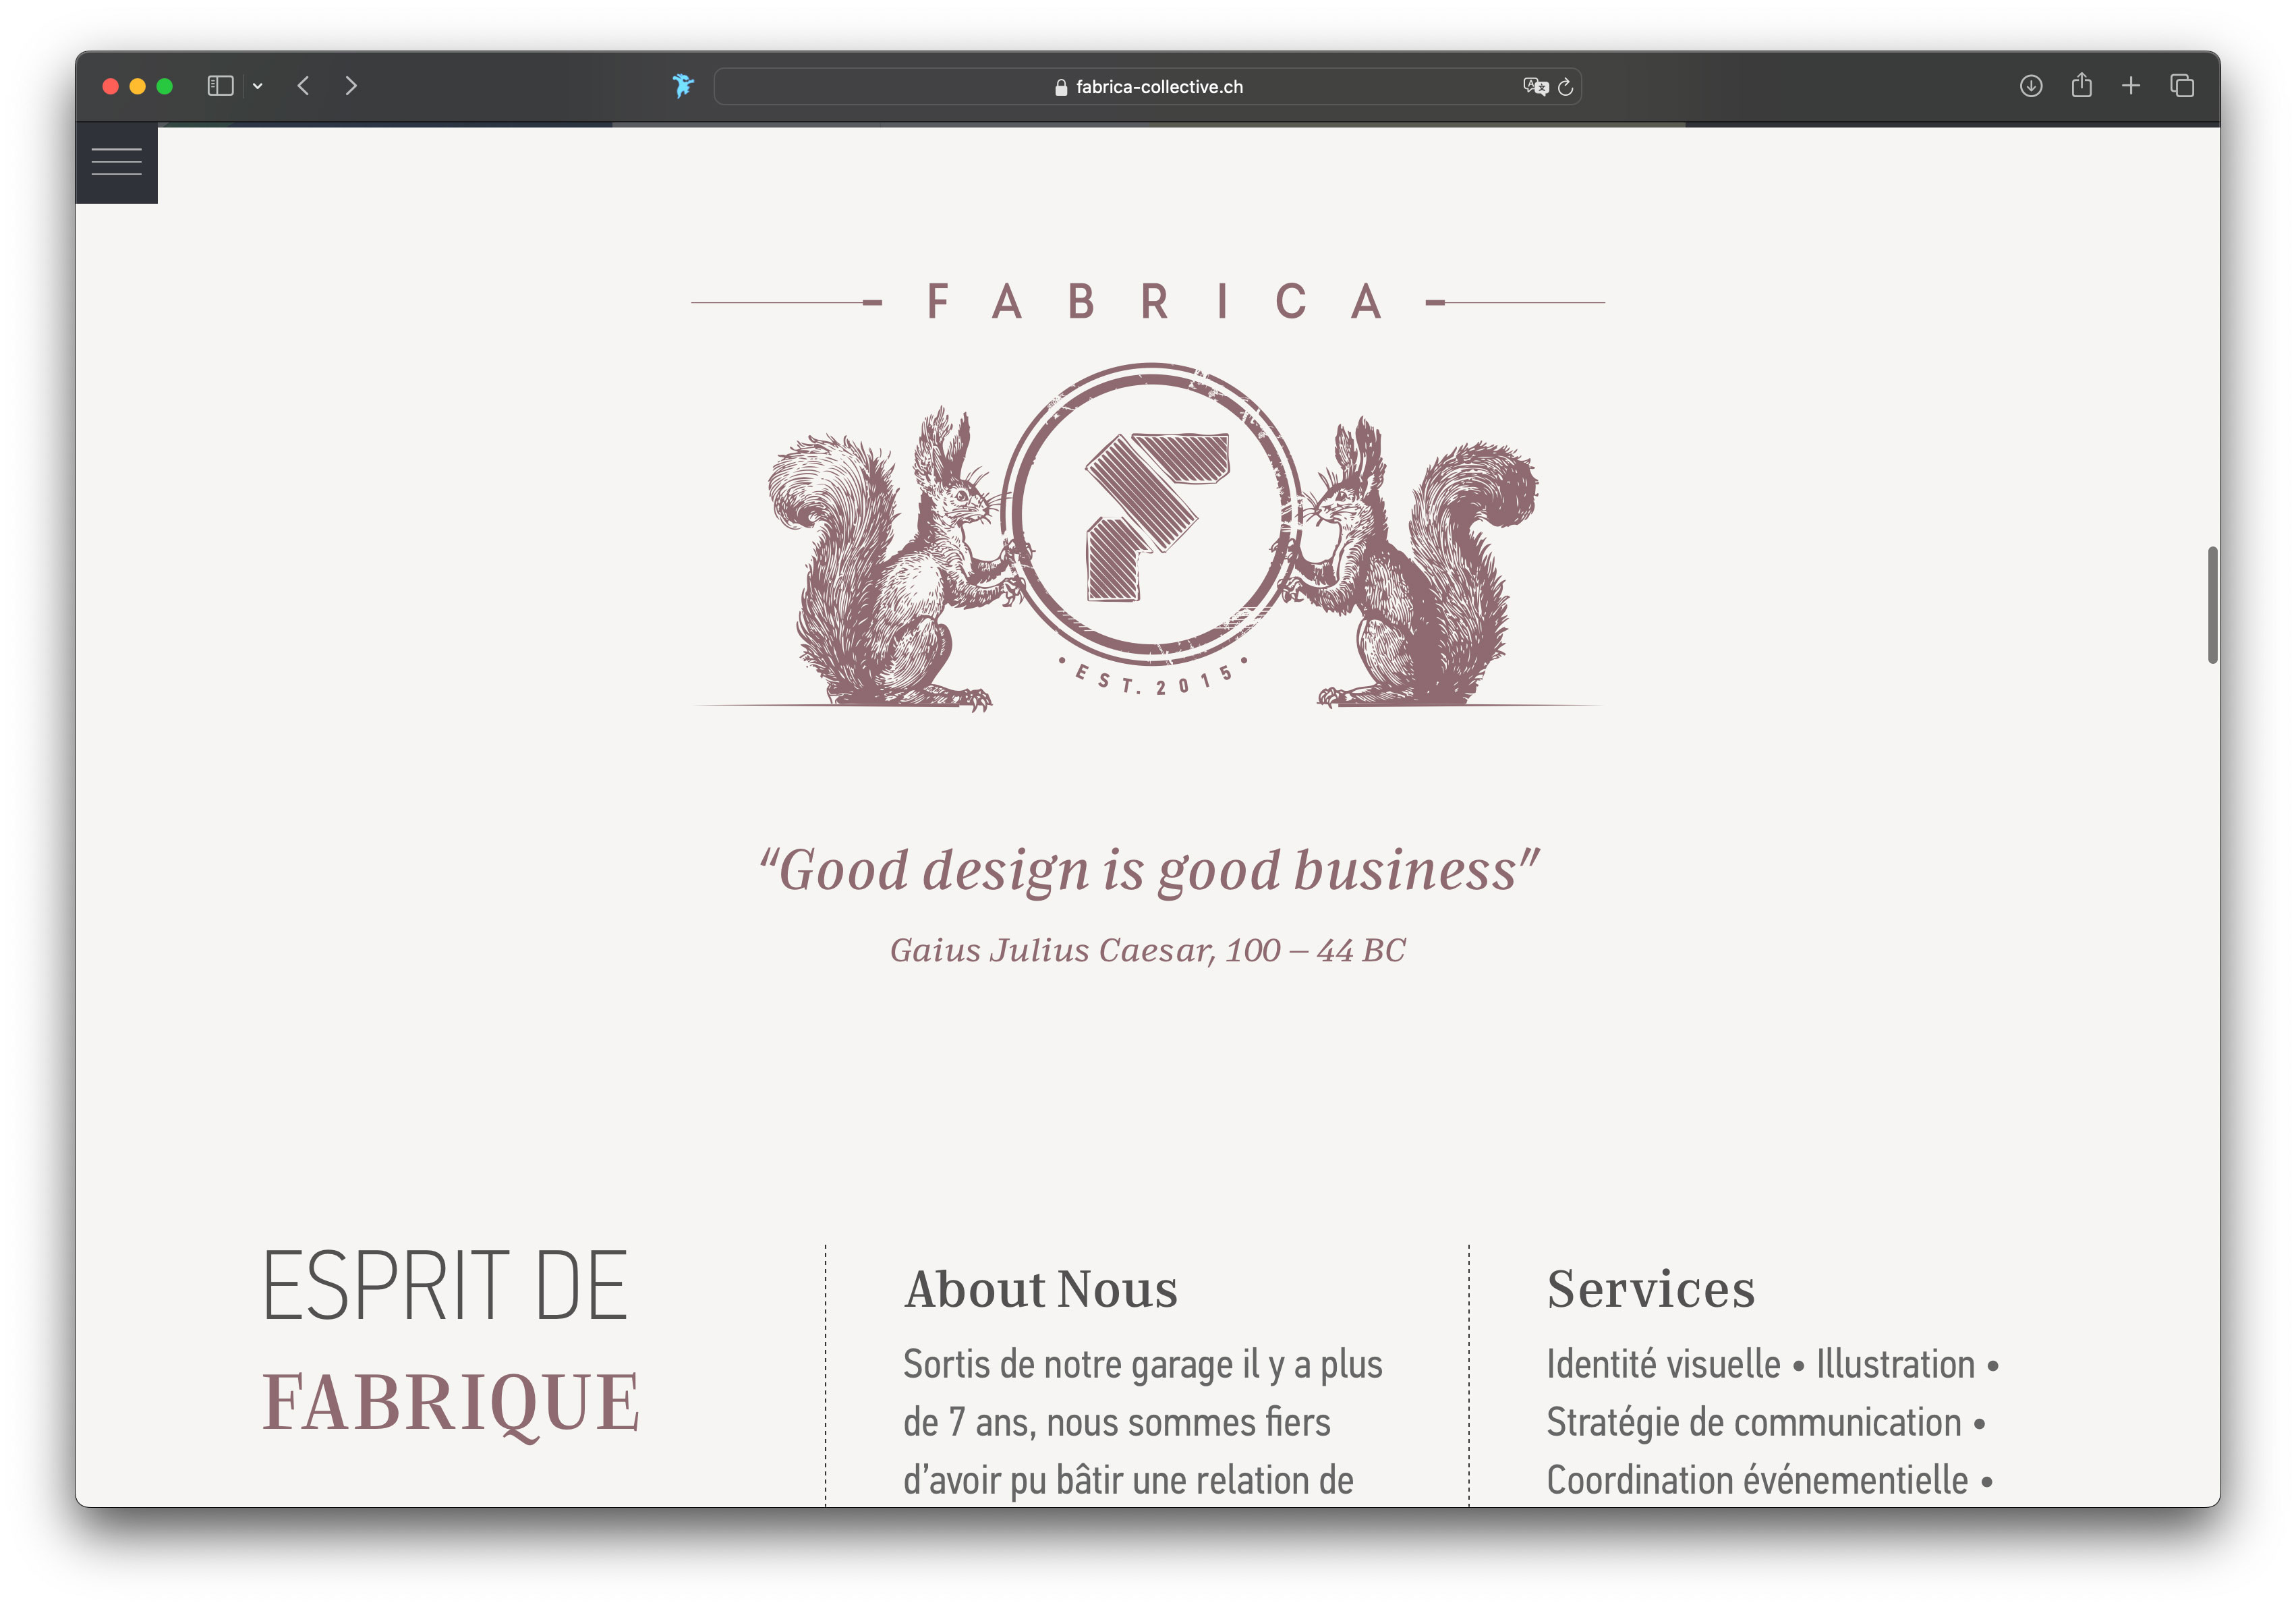Open the hamburger navigation menu
The width and height of the screenshot is (2296, 1607).
tap(116, 162)
